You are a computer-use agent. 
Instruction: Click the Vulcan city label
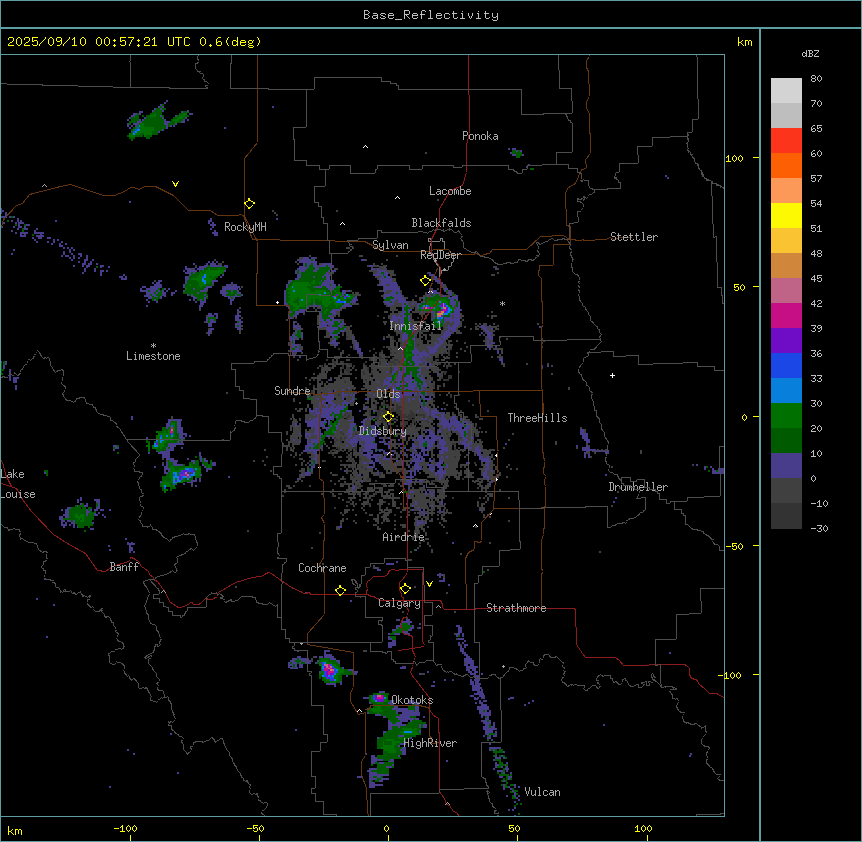542,792
